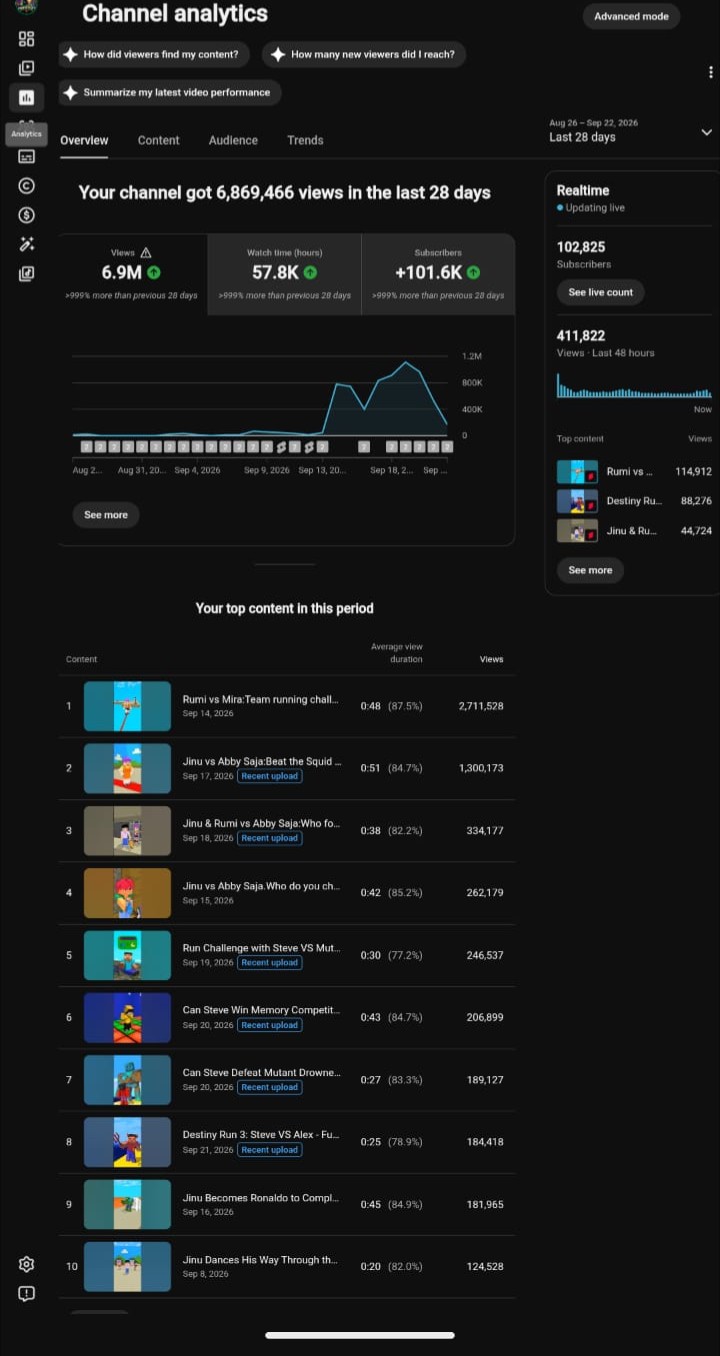The image size is (720, 1356).
Task: Ask 'How many new viewers did I reach?'
Action: point(364,54)
